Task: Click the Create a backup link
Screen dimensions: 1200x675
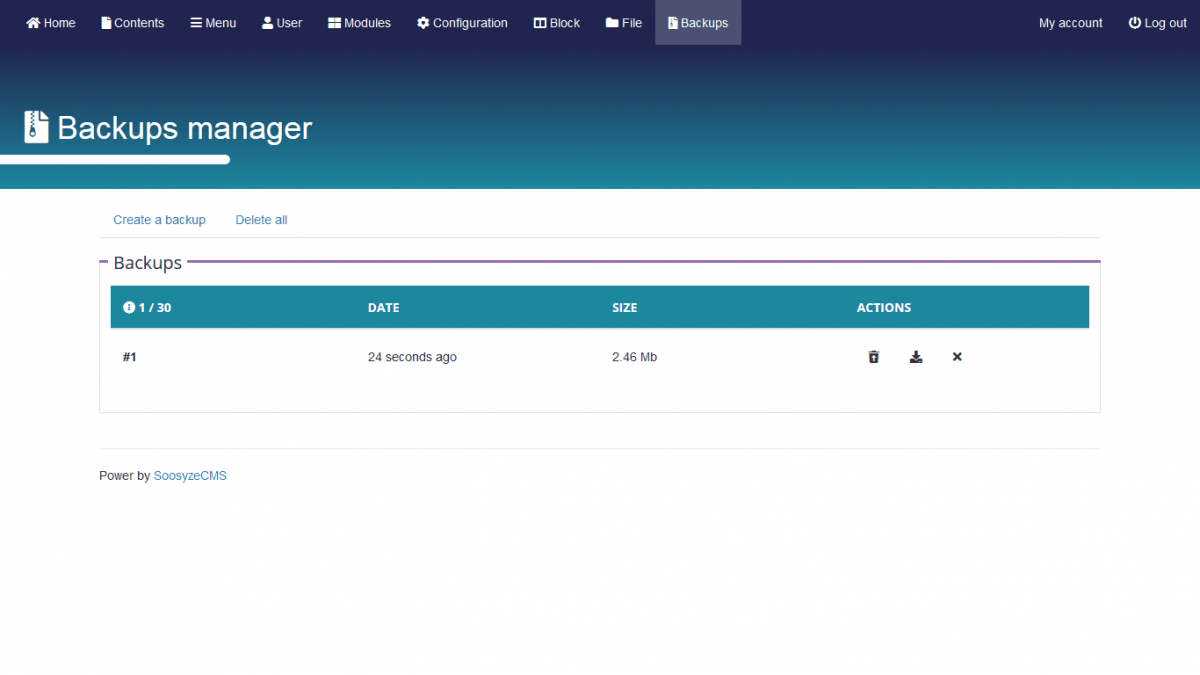Action: point(159,220)
